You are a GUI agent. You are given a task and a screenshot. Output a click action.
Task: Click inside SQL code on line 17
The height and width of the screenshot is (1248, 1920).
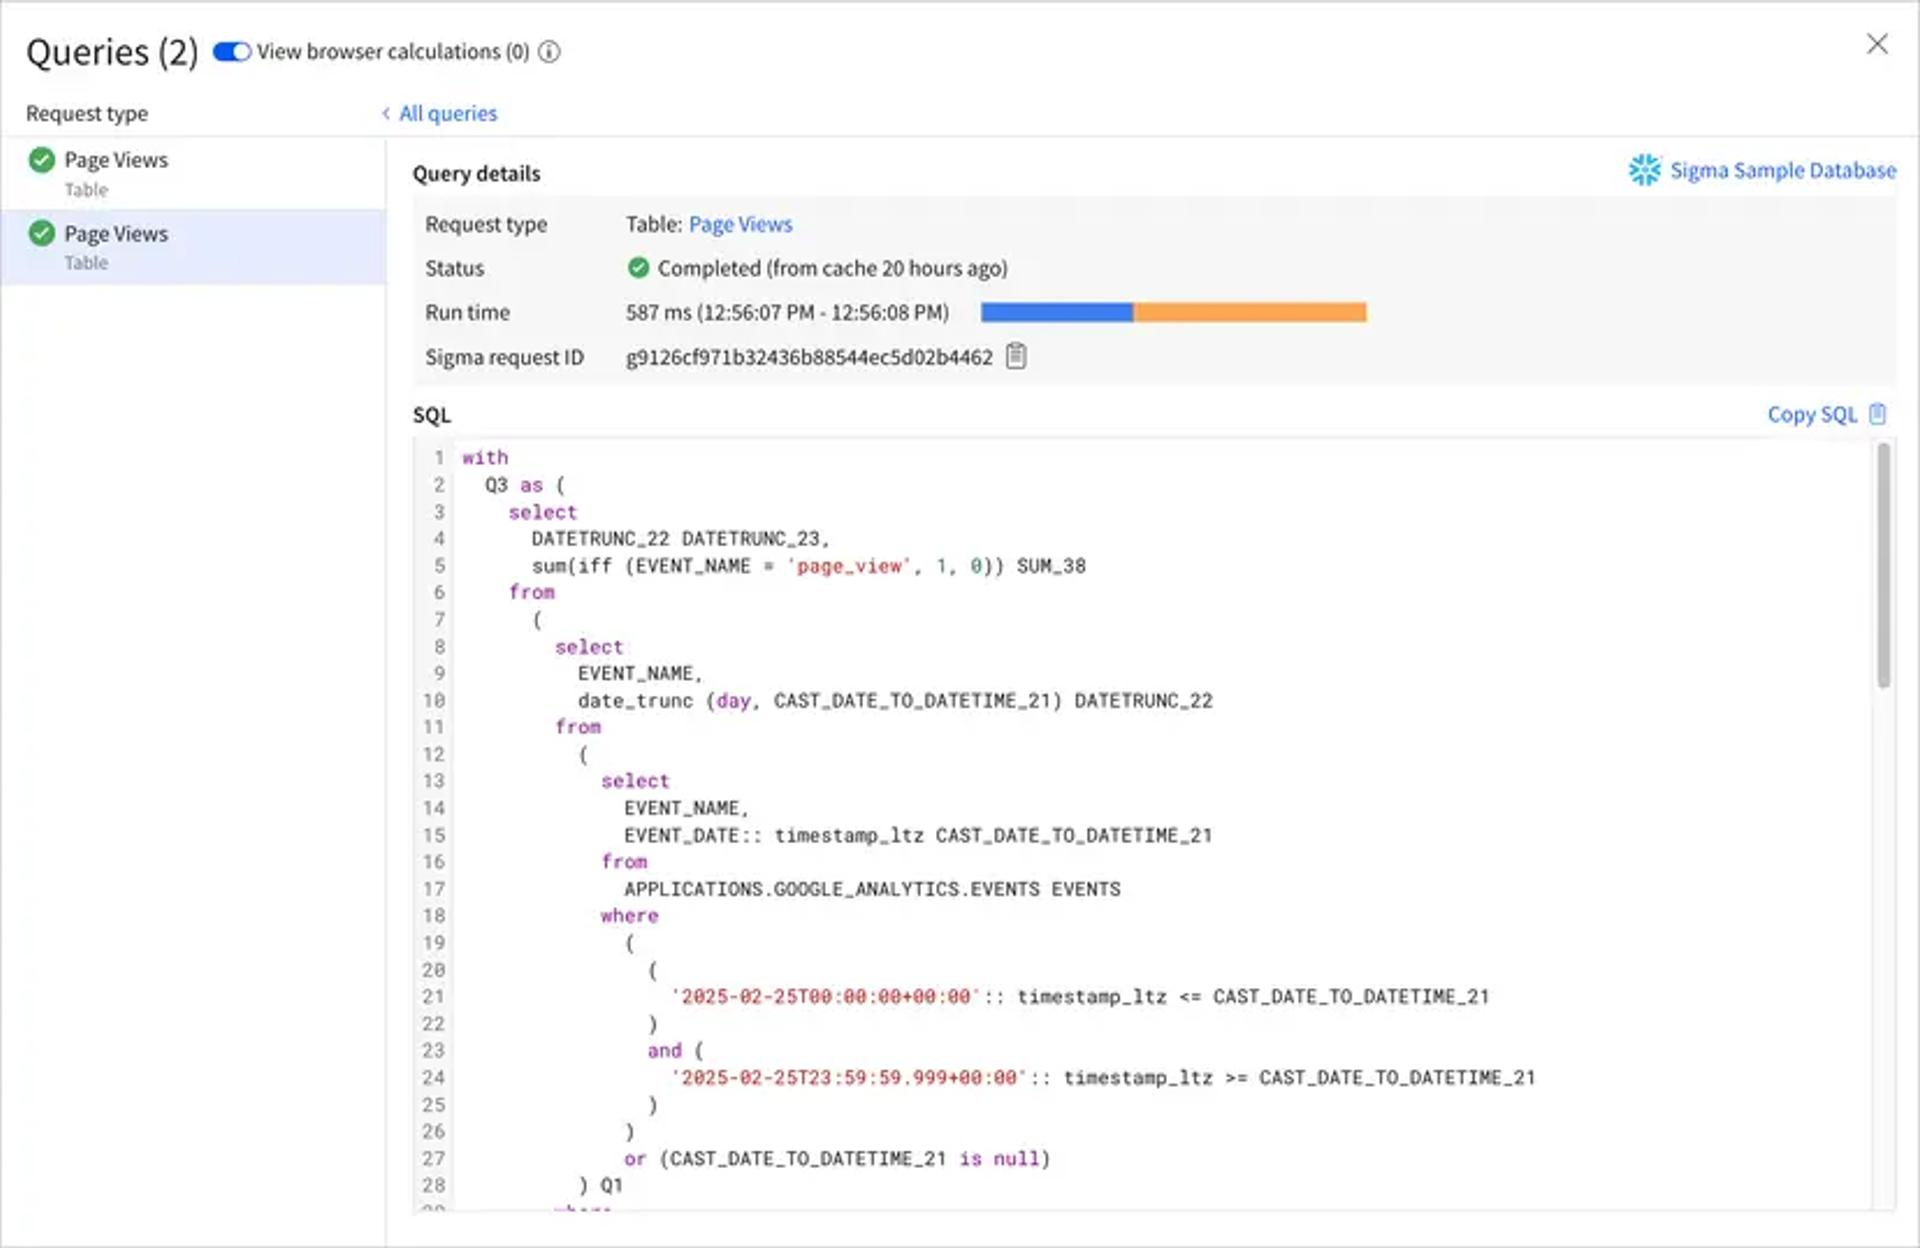pyautogui.click(x=872, y=889)
